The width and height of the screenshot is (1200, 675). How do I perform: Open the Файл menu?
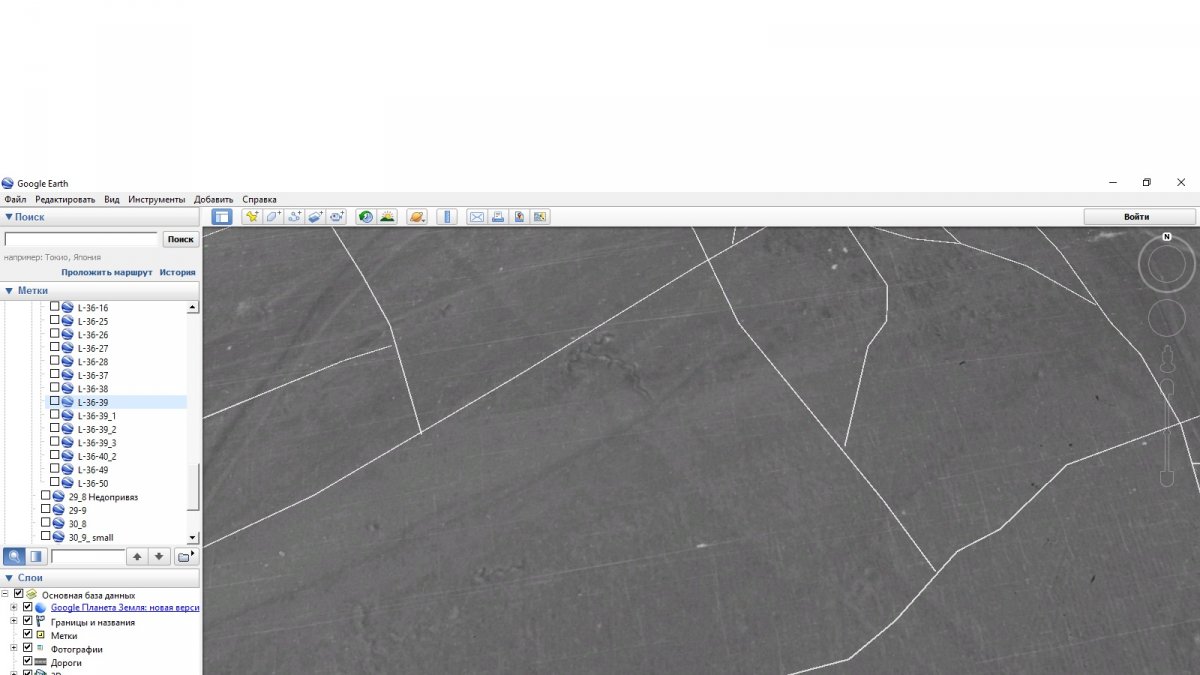(15, 200)
